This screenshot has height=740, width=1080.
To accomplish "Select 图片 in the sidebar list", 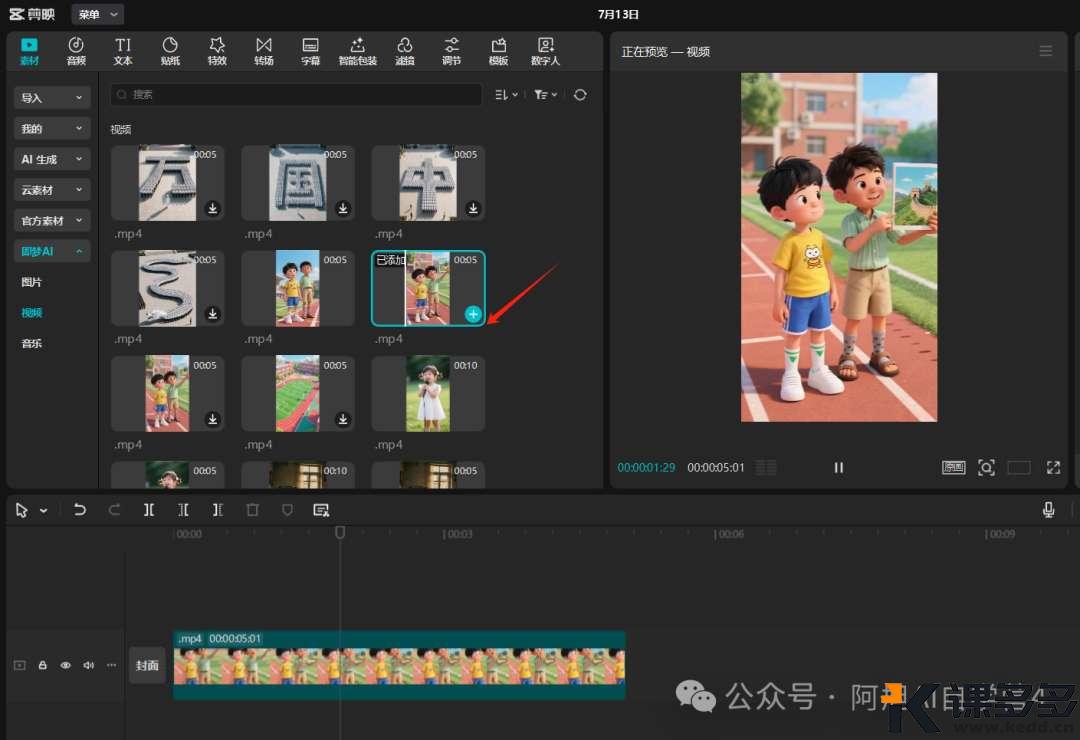I will coord(32,283).
